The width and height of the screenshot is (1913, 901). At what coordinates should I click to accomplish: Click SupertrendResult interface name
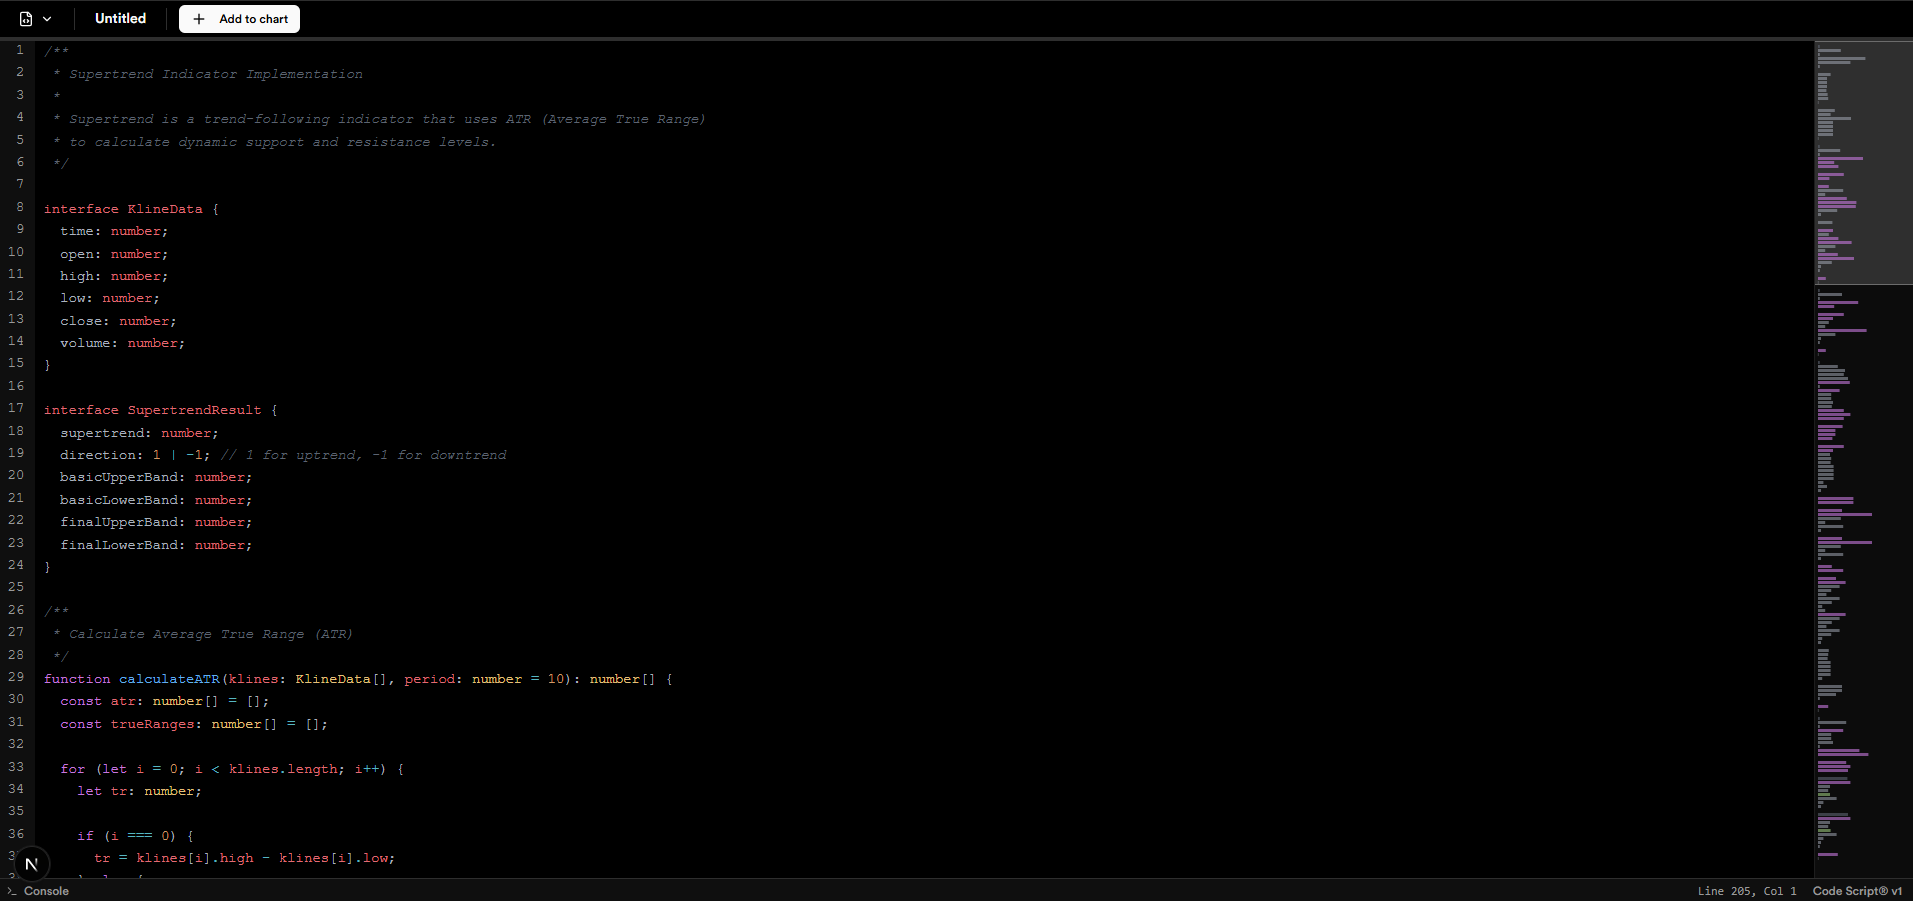[194, 410]
